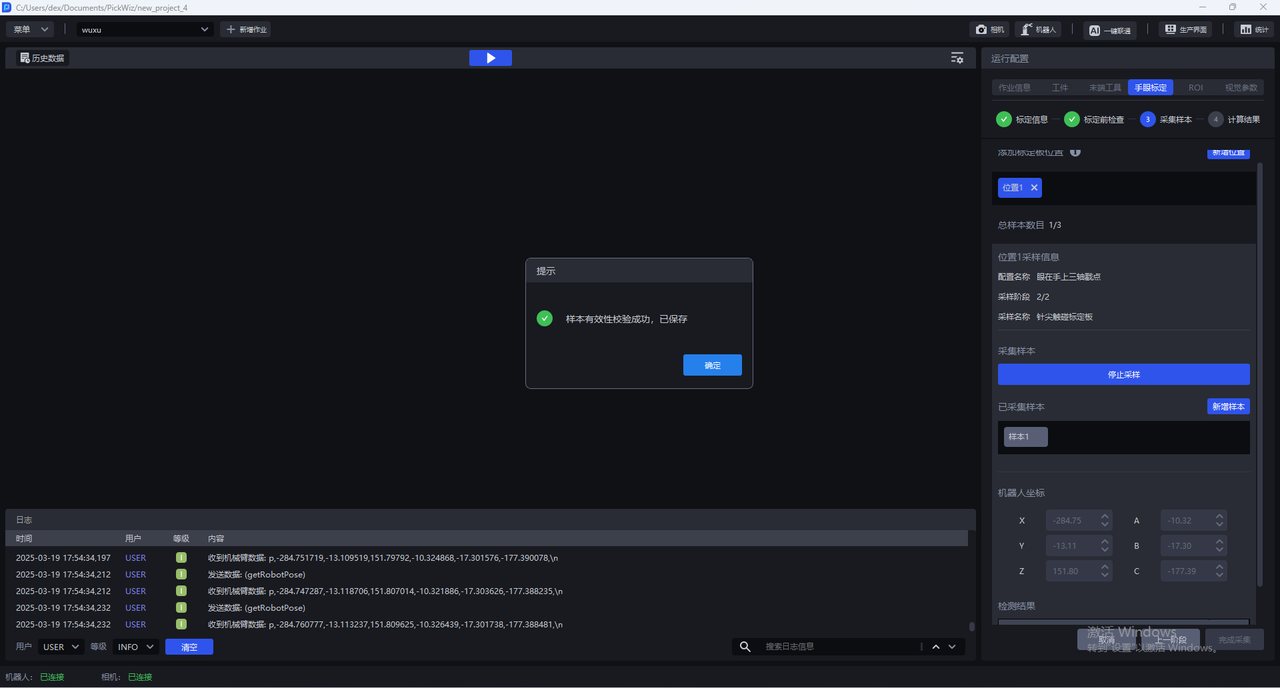Viewport: 1280px width, 688px height.
Task: Switch to 生产界面 production view
Action: [1185, 30]
